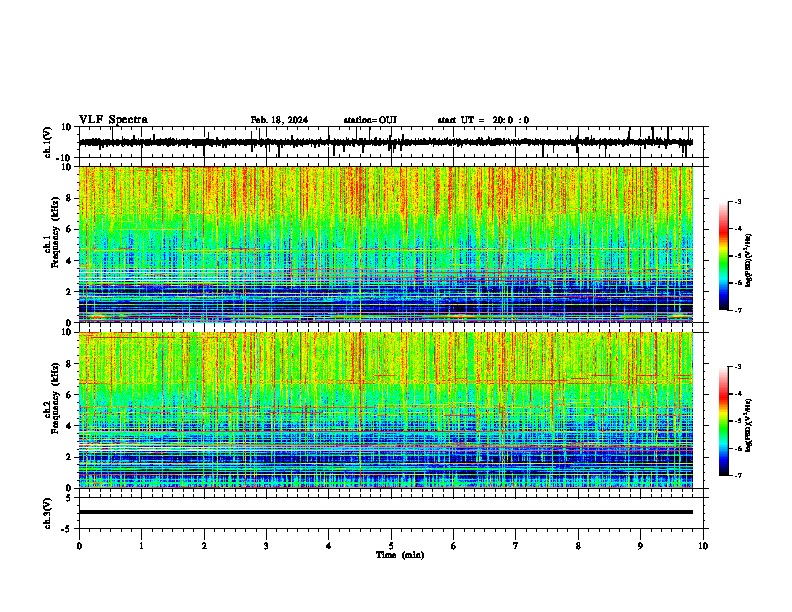Click the "-7" label on ch.2 color scale

point(737,475)
